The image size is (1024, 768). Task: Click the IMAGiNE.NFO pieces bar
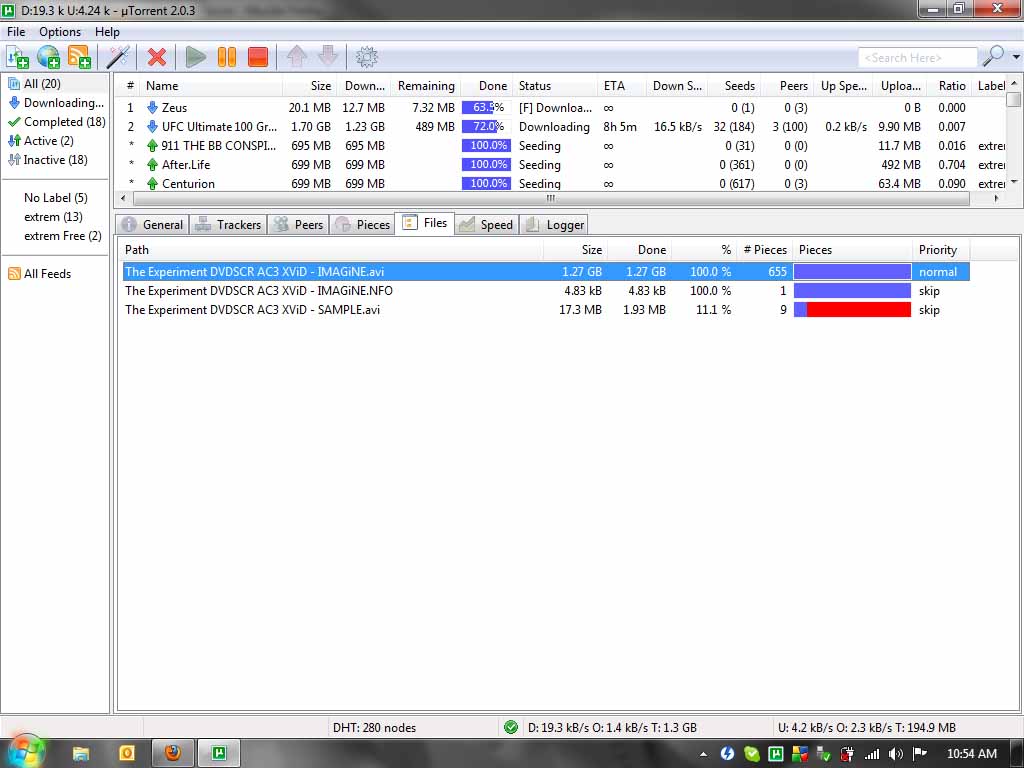(852, 291)
